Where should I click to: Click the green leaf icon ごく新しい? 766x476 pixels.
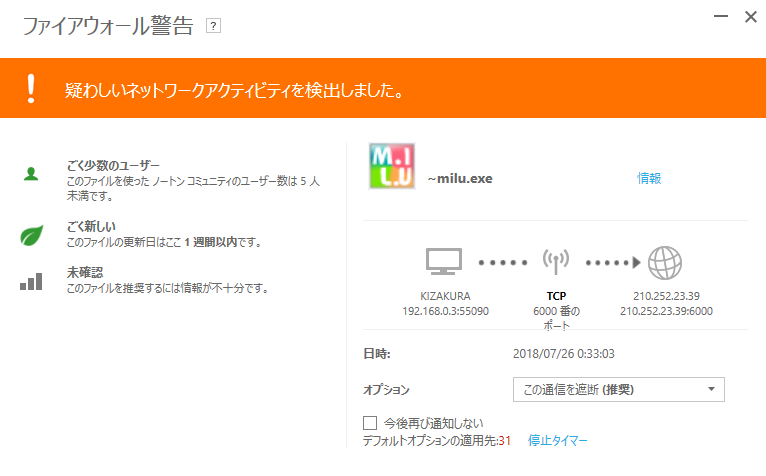click(x=32, y=235)
